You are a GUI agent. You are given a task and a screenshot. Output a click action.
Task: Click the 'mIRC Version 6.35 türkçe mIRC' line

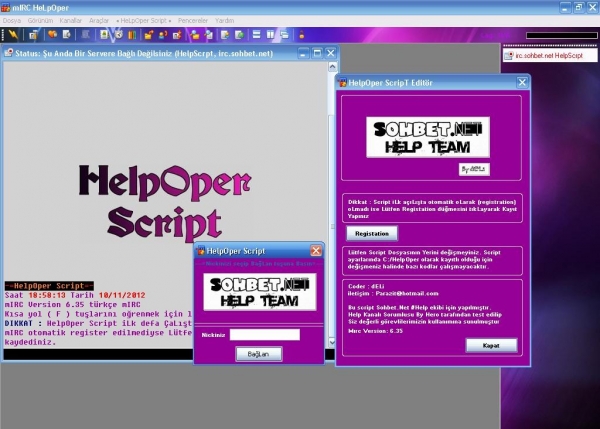coord(73,305)
